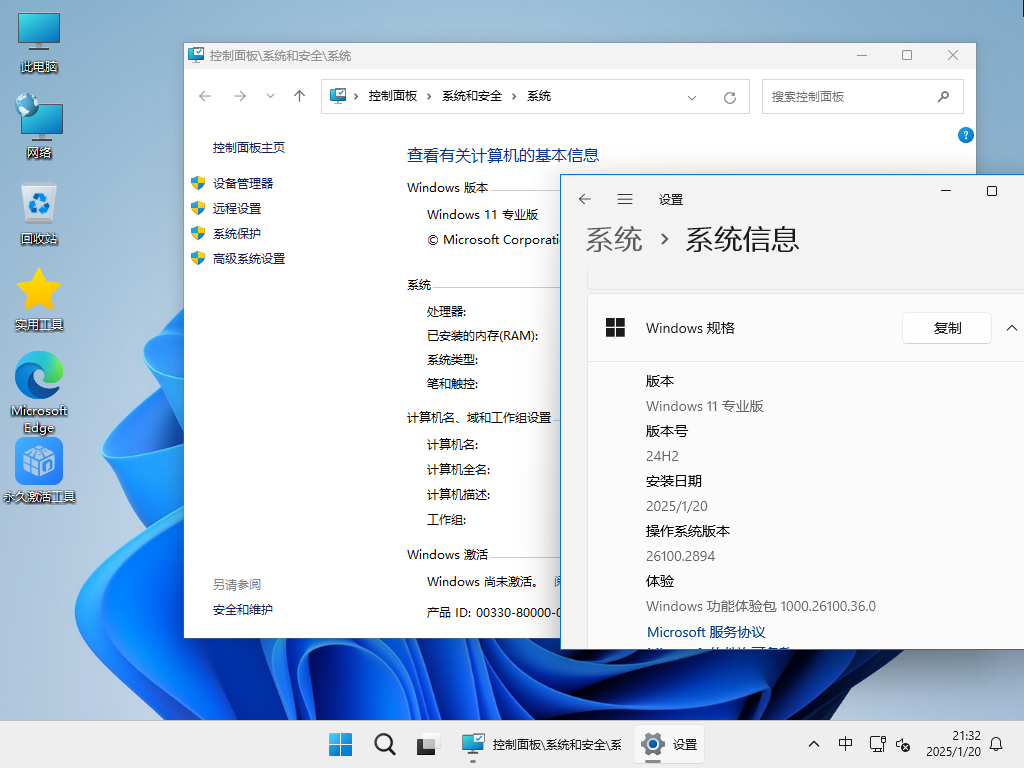Image resolution: width=1024 pixels, height=768 pixels.
Task: Open 系统保护 link
Action: (x=236, y=233)
